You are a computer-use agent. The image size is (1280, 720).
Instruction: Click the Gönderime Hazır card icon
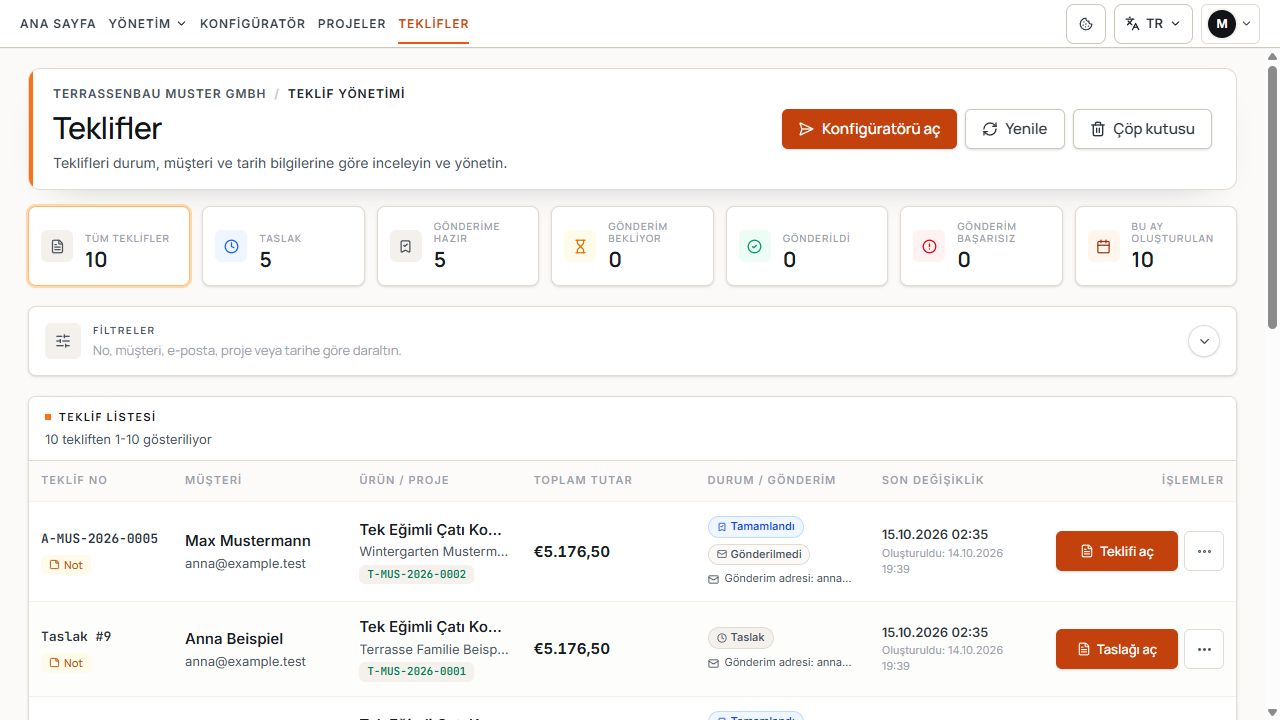pyautogui.click(x=406, y=246)
